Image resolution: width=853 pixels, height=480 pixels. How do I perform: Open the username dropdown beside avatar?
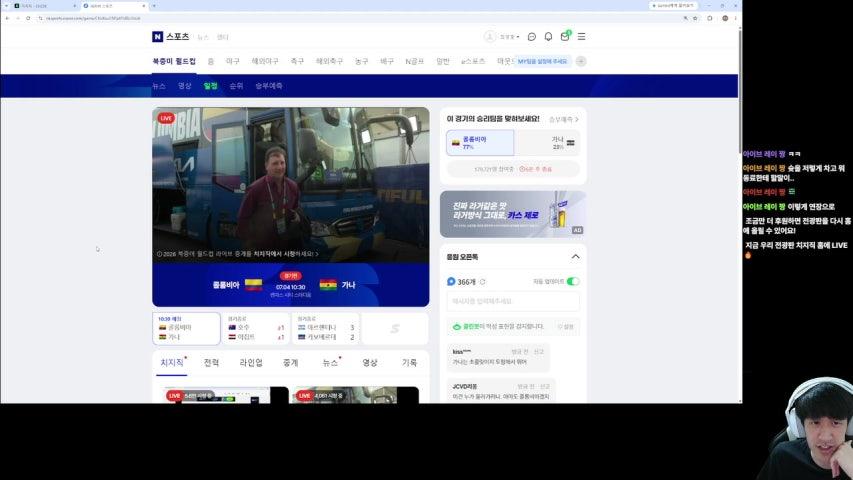click(x=510, y=37)
